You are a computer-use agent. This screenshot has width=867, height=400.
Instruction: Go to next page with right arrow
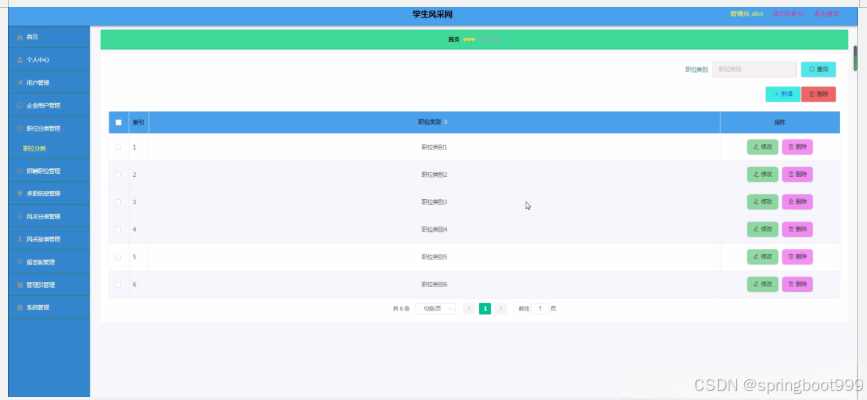tap(501, 309)
